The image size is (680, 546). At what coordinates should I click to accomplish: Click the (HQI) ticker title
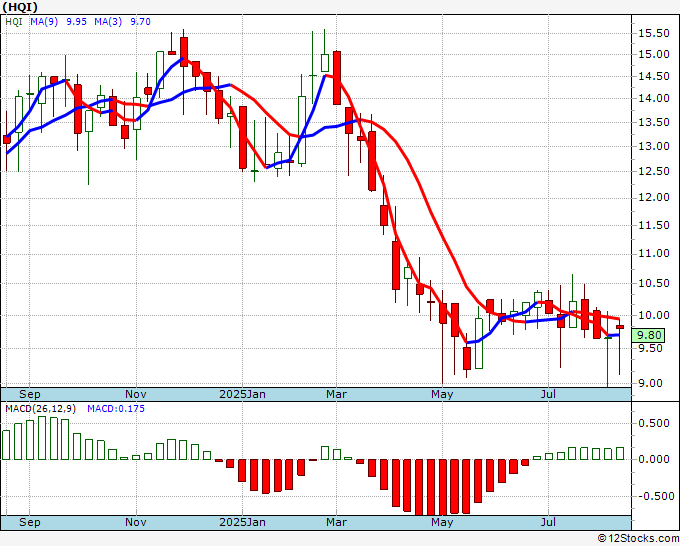tap(20, 7)
